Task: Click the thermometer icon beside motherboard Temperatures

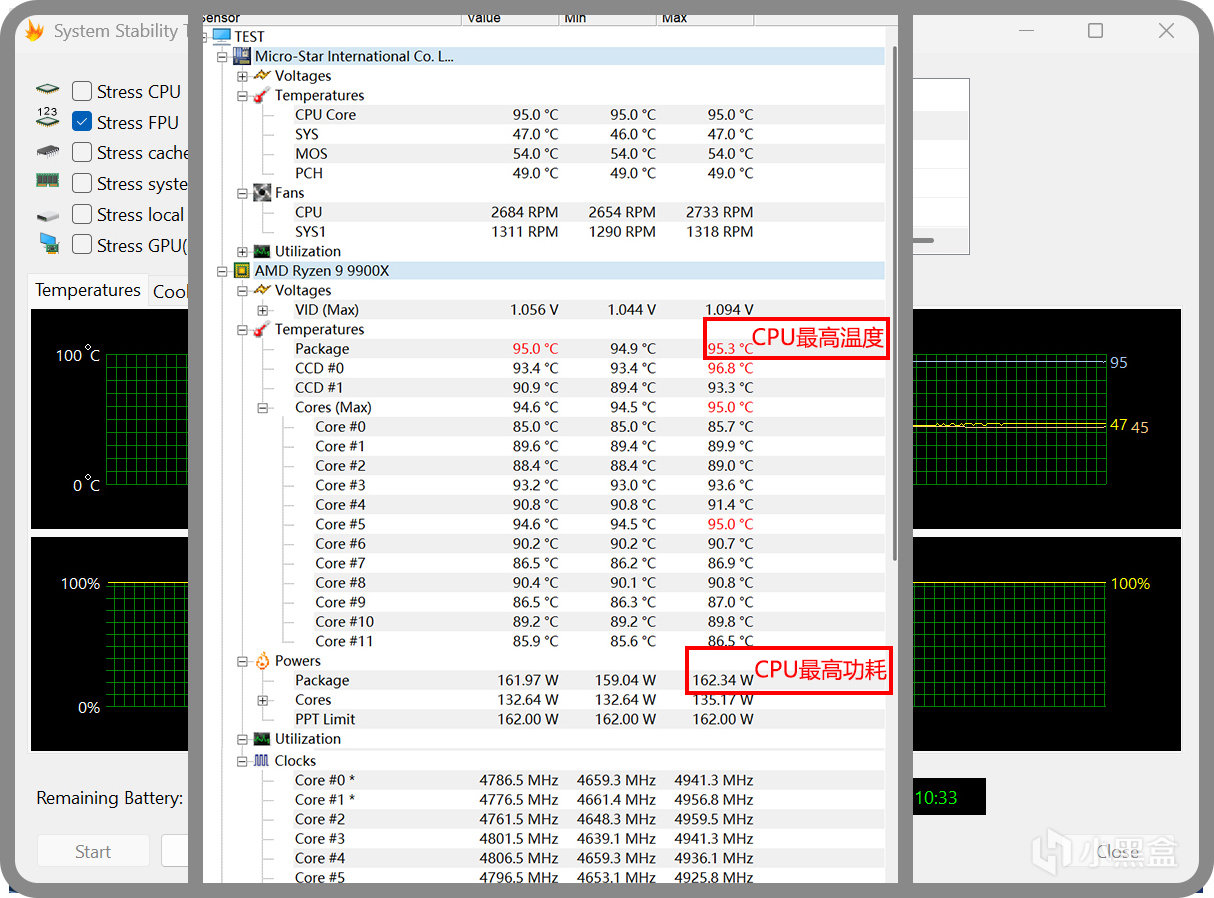Action: [x=262, y=95]
